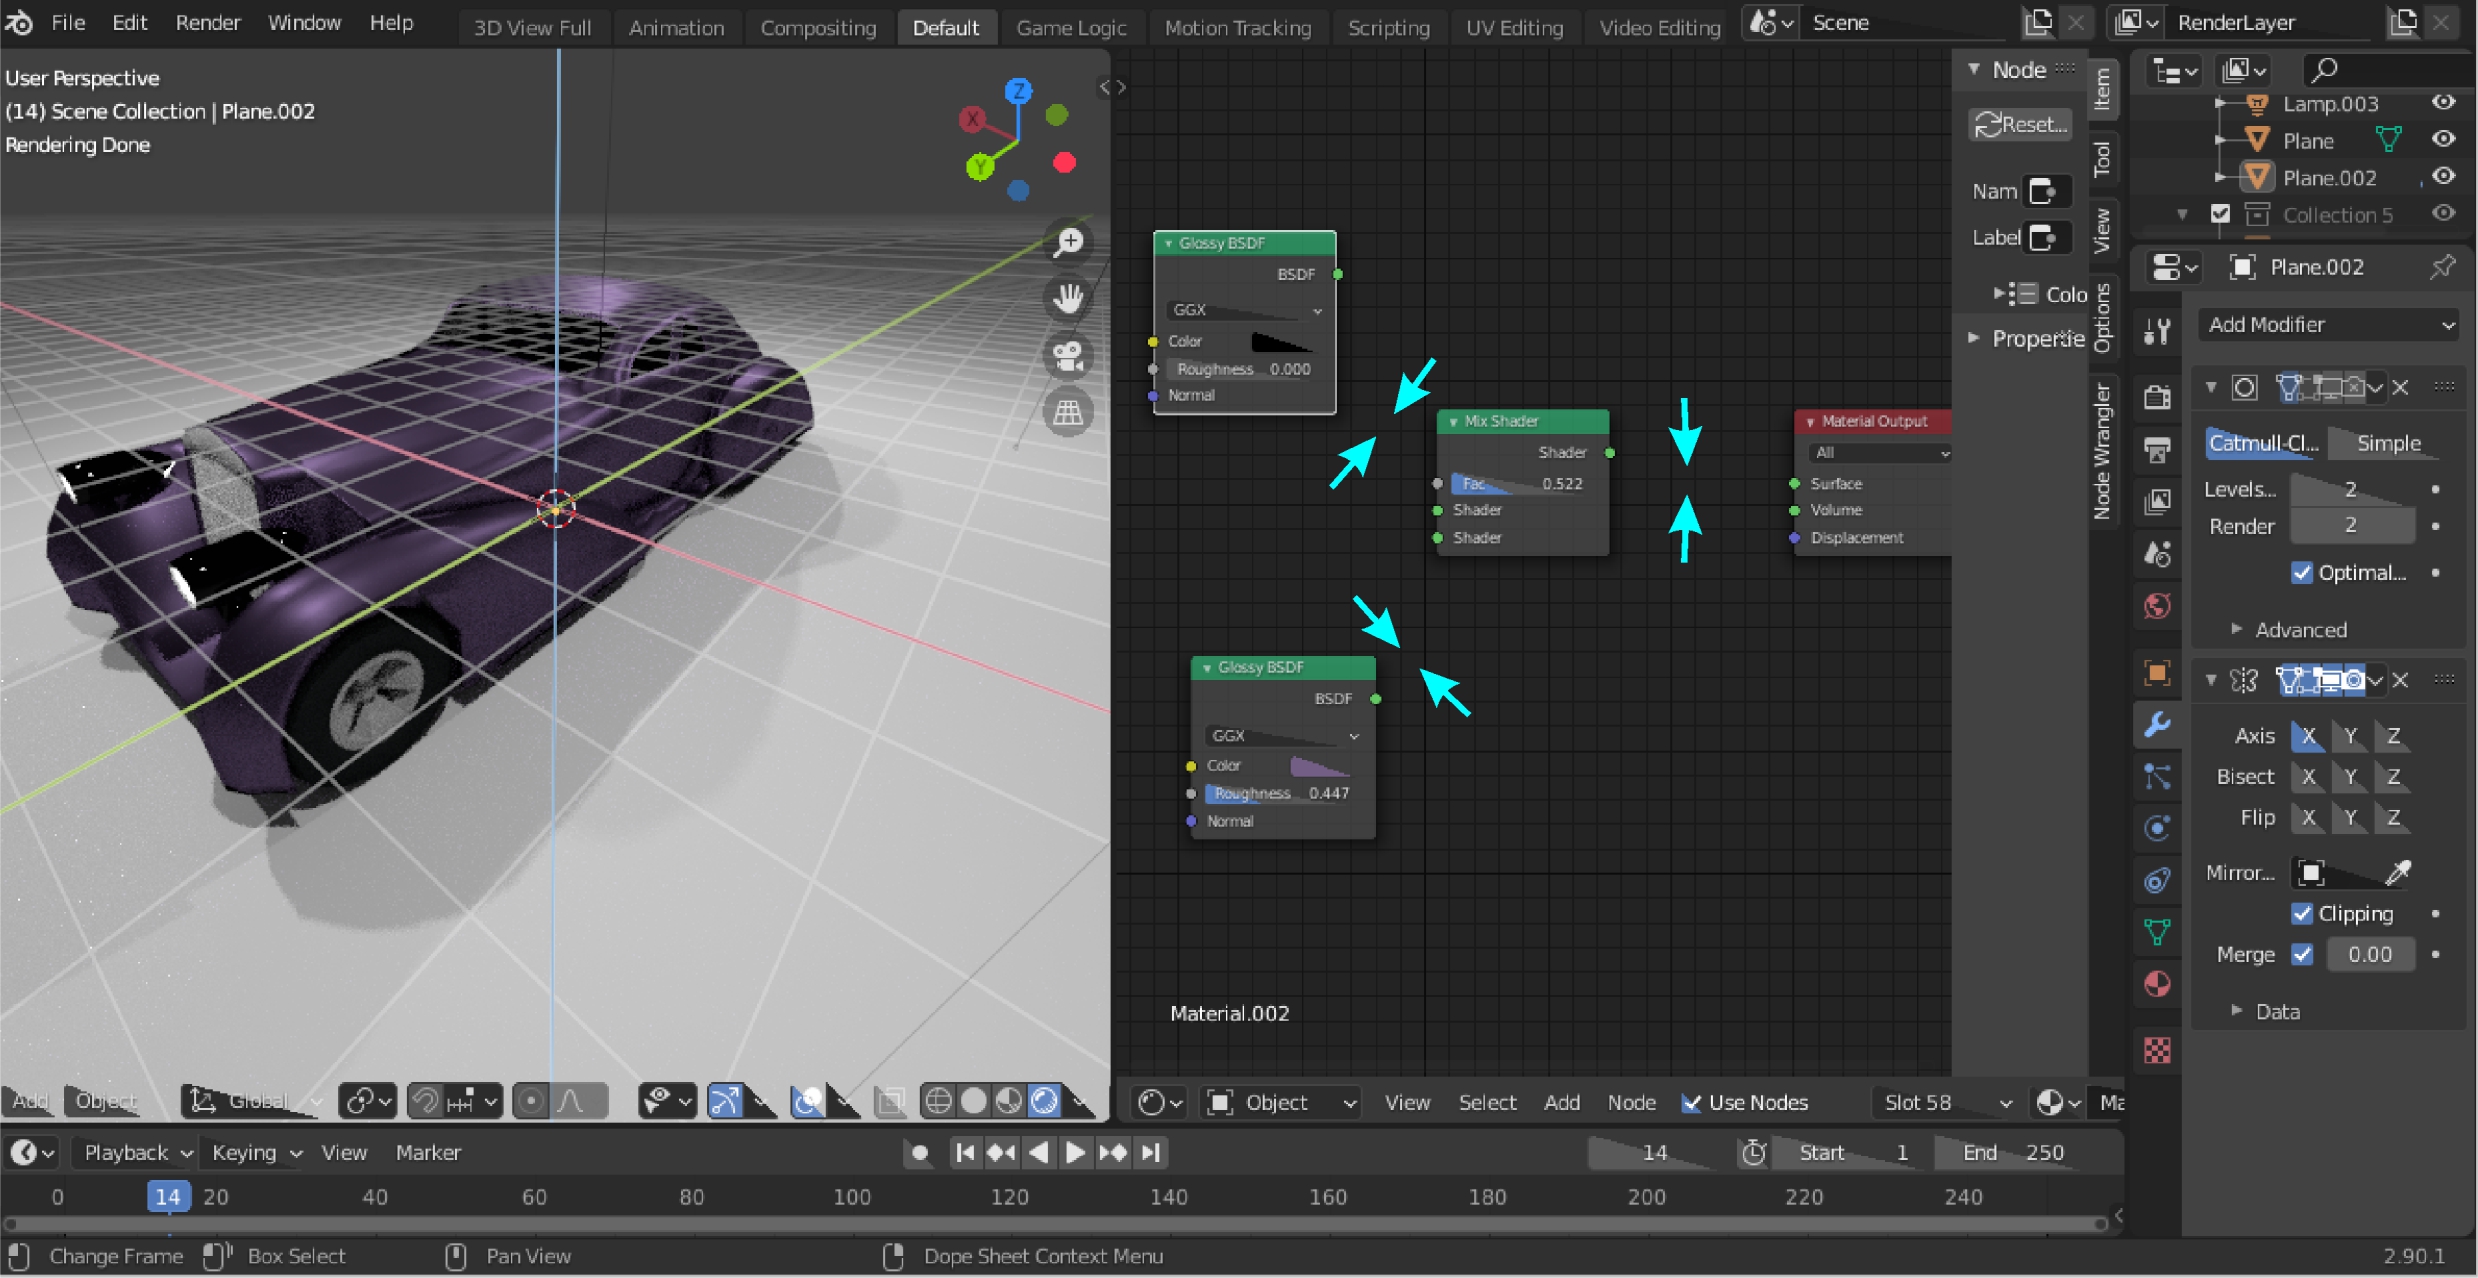Screen dimensions: 2478x1278
Task: Open the Modifier properties wrench tab
Action: [x=2157, y=725]
